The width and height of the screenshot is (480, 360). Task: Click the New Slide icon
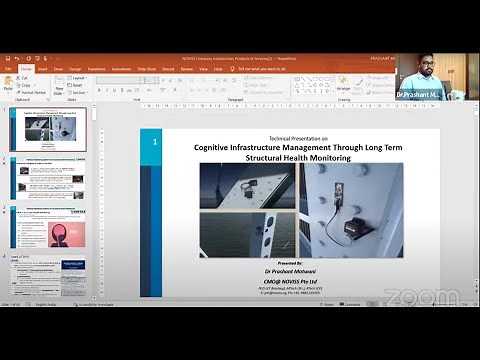(59, 81)
